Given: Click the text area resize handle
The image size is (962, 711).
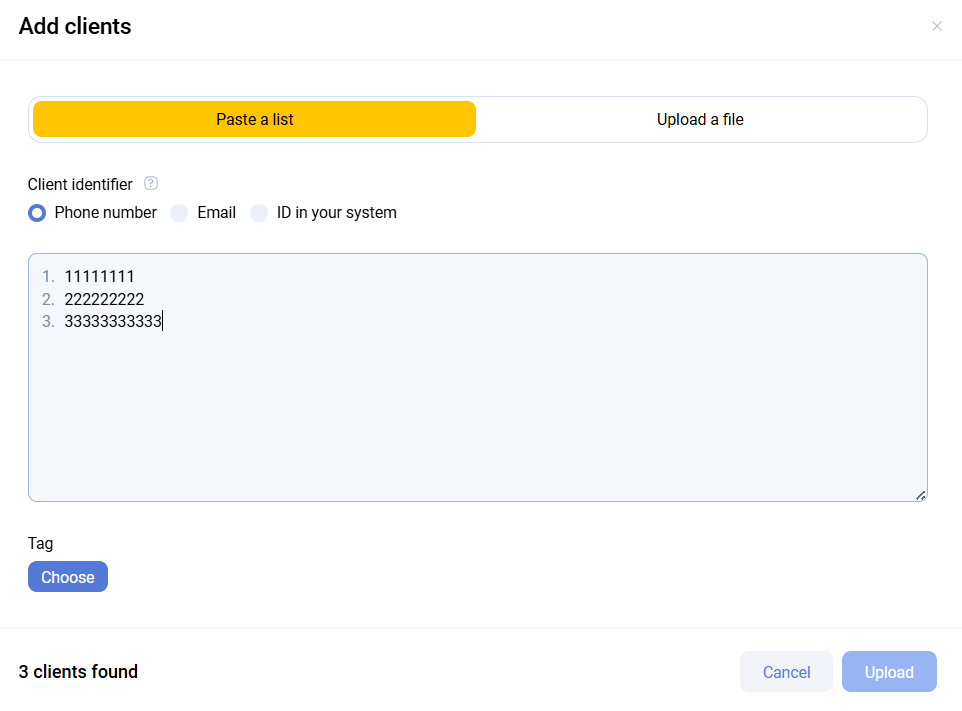Looking at the screenshot, I should tap(920, 495).
